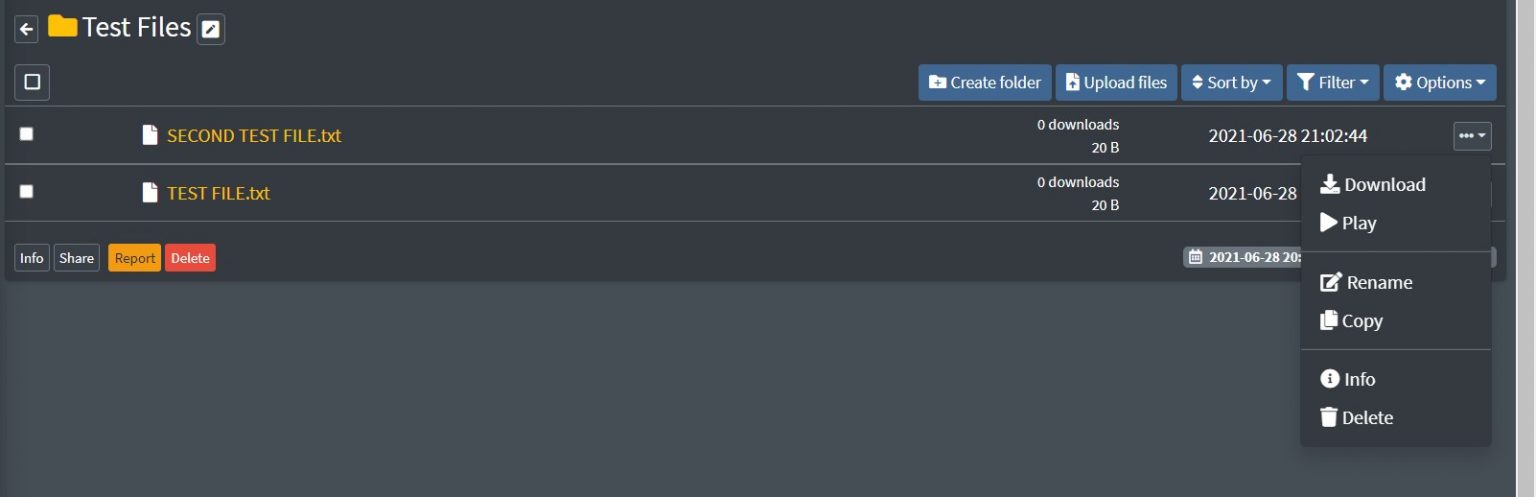Image resolution: width=1536 pixels, height=497 pixels.
Task: Open the Sort by dropdown
Action: pyautogui.click(x=1231, y=83)
